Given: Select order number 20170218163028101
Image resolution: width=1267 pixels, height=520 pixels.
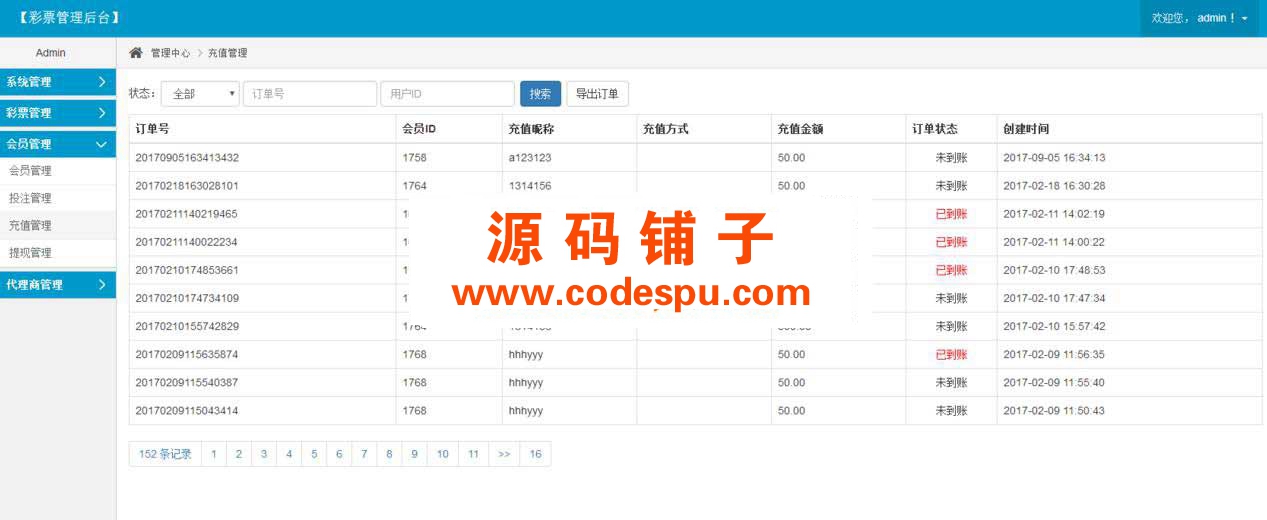Looking at the screenshot, I should click(187, 186).
